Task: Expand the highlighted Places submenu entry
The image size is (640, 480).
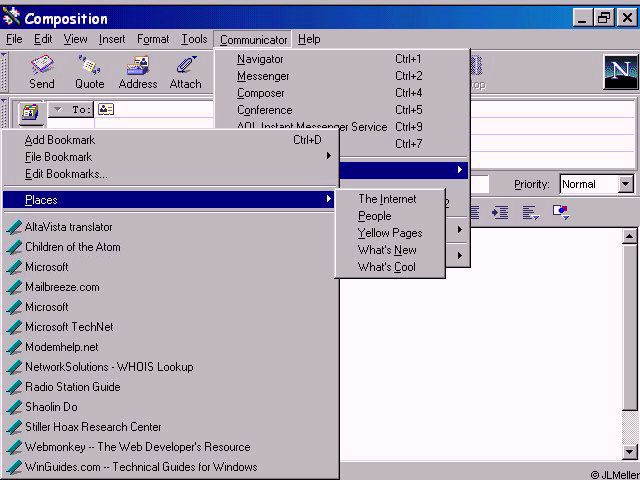Action: click(169, 200)
